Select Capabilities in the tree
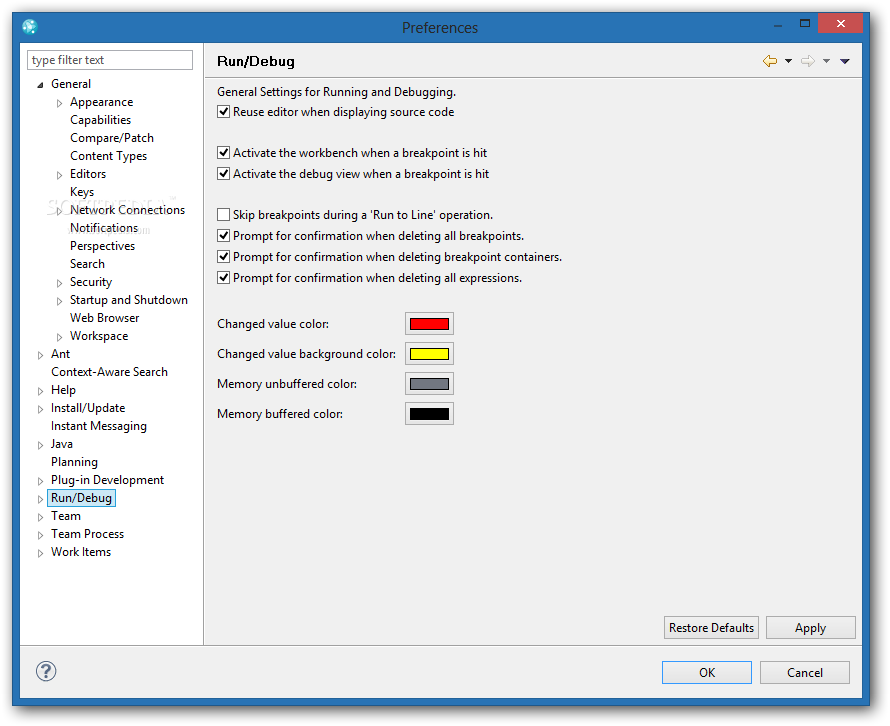 [100, 120]
